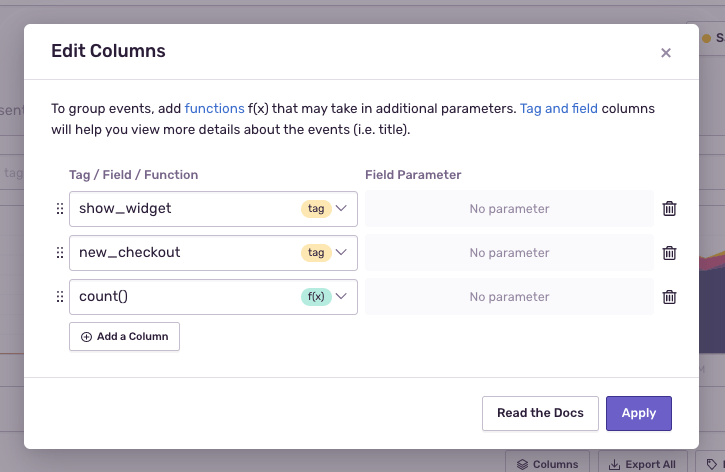Grab drag handle beside show_widget
This screenshot has width=725, height=472.
click(59, 209)
